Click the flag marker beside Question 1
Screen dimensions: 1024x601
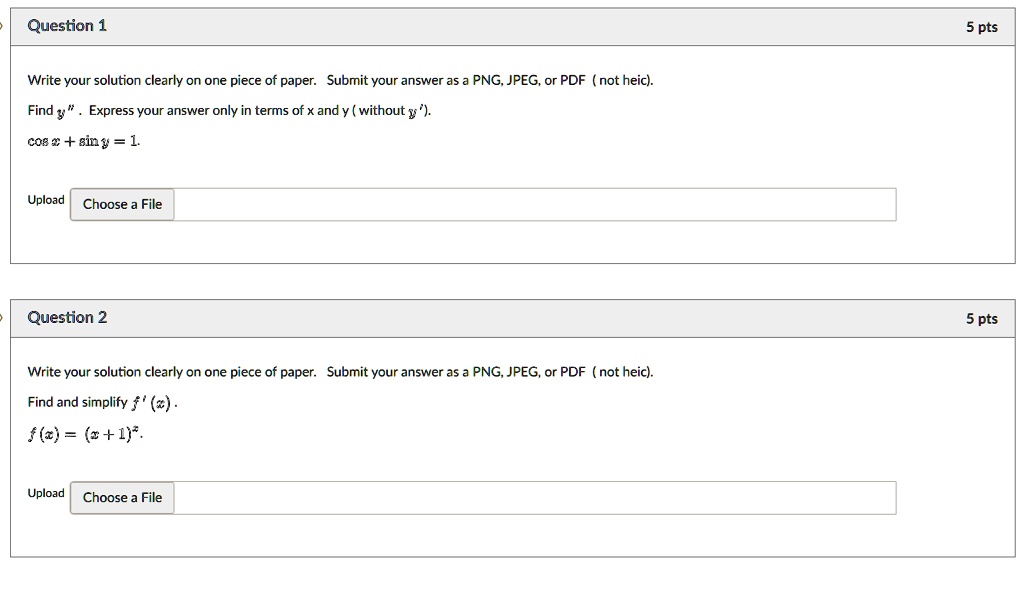tap(3, 26)
